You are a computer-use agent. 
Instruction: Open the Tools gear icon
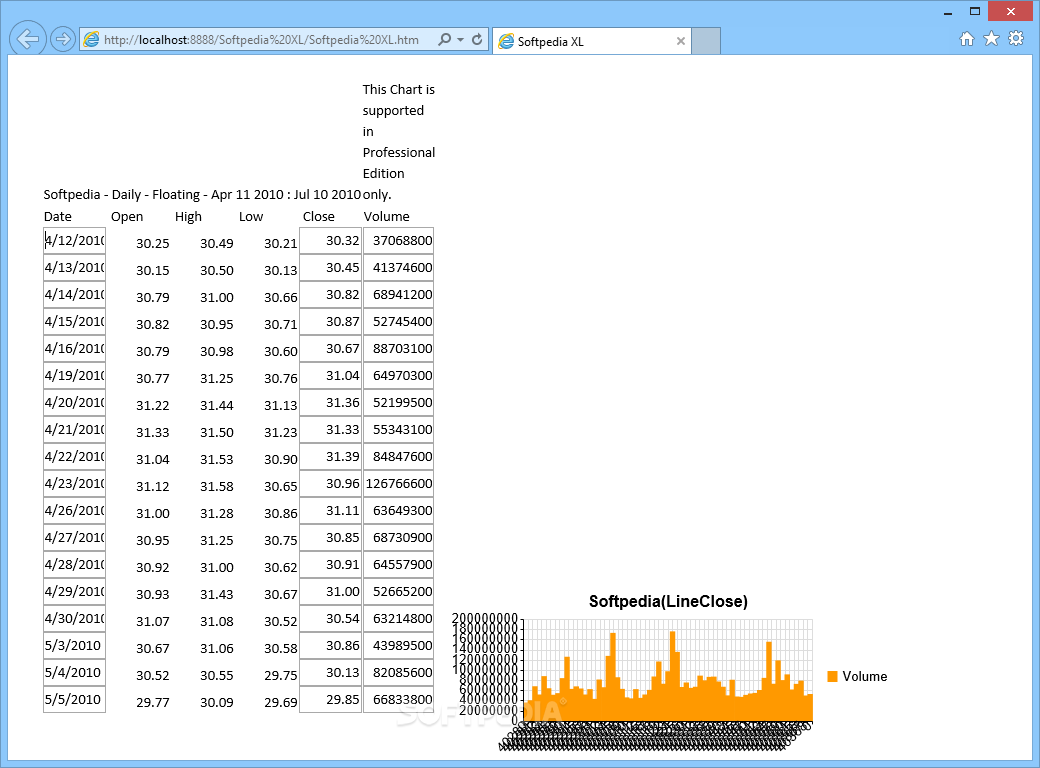[x=1015, y=38]
